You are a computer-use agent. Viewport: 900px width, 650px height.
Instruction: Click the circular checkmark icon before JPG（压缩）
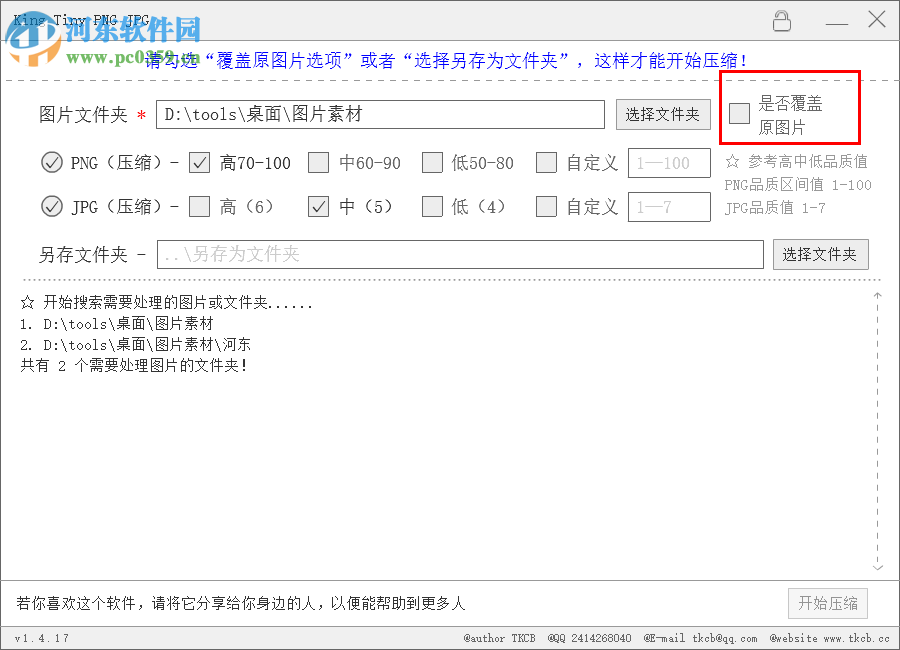click(51, 207)
